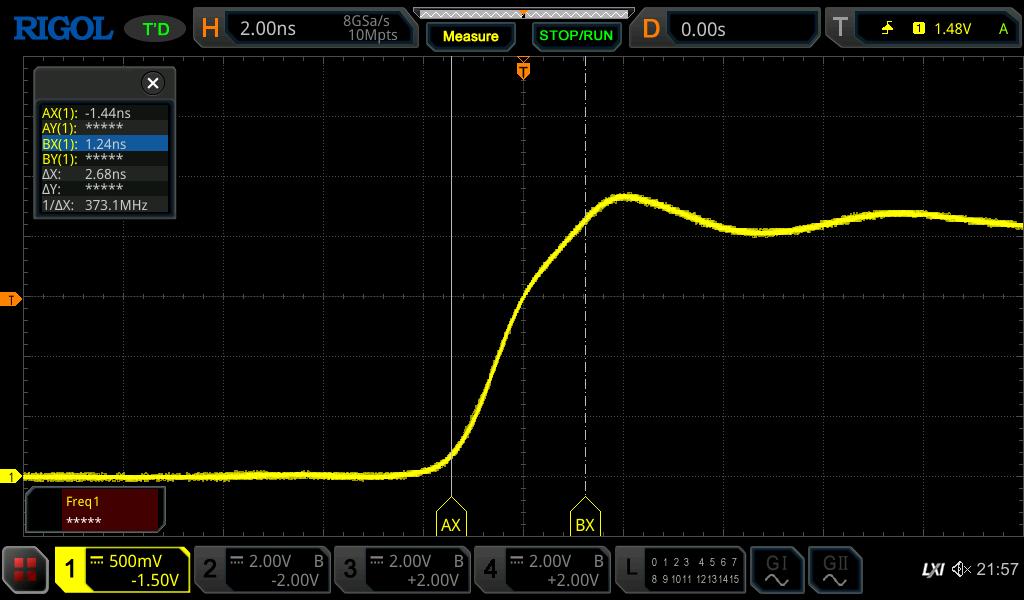Click the trigger source 1 badge

[x=919, y=28]
